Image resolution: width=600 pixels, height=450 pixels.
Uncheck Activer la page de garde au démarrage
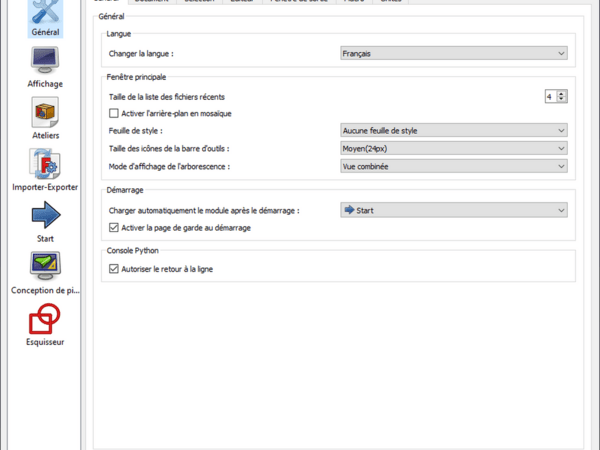[113, 228]
